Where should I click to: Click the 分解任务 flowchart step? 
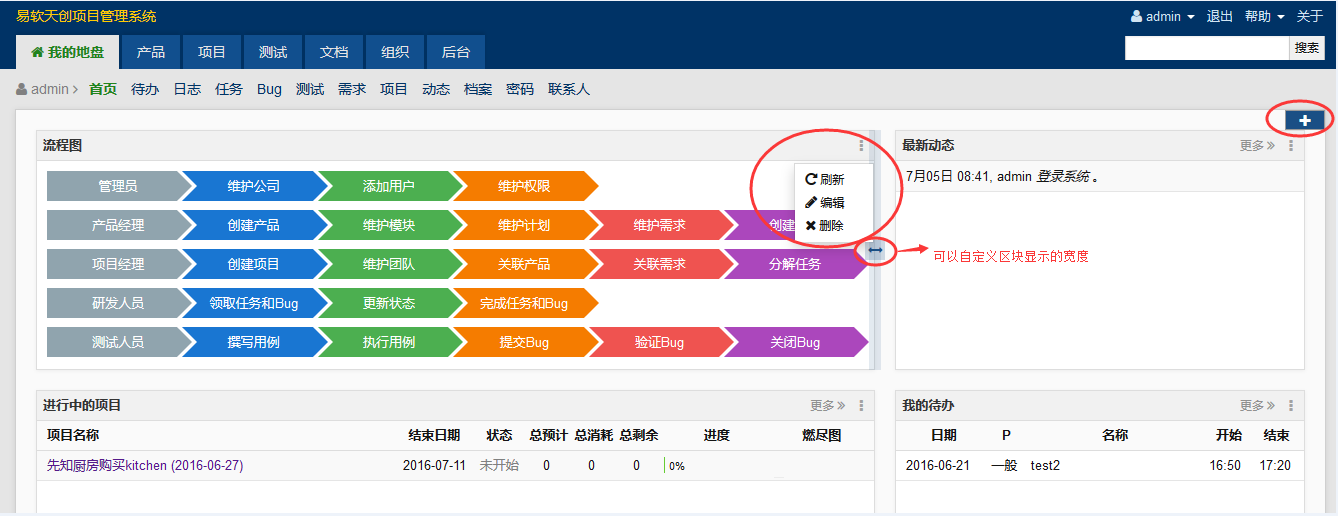pyautogui.click(x=795, y=264)
